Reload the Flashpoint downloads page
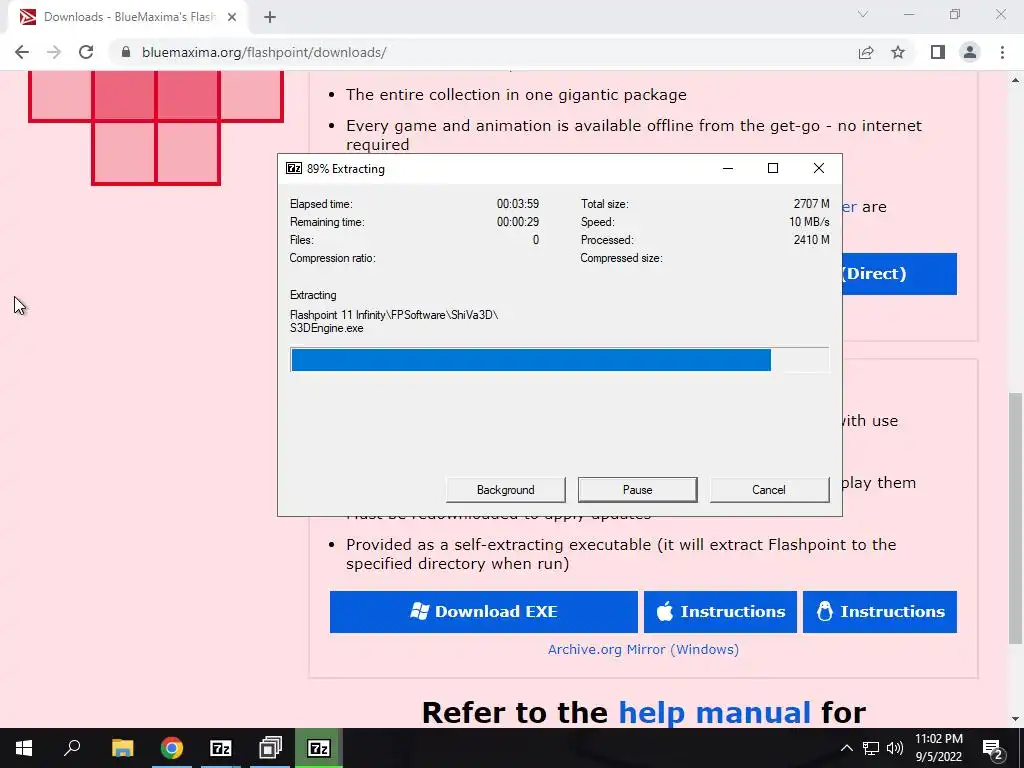 [x=86, y=52]
